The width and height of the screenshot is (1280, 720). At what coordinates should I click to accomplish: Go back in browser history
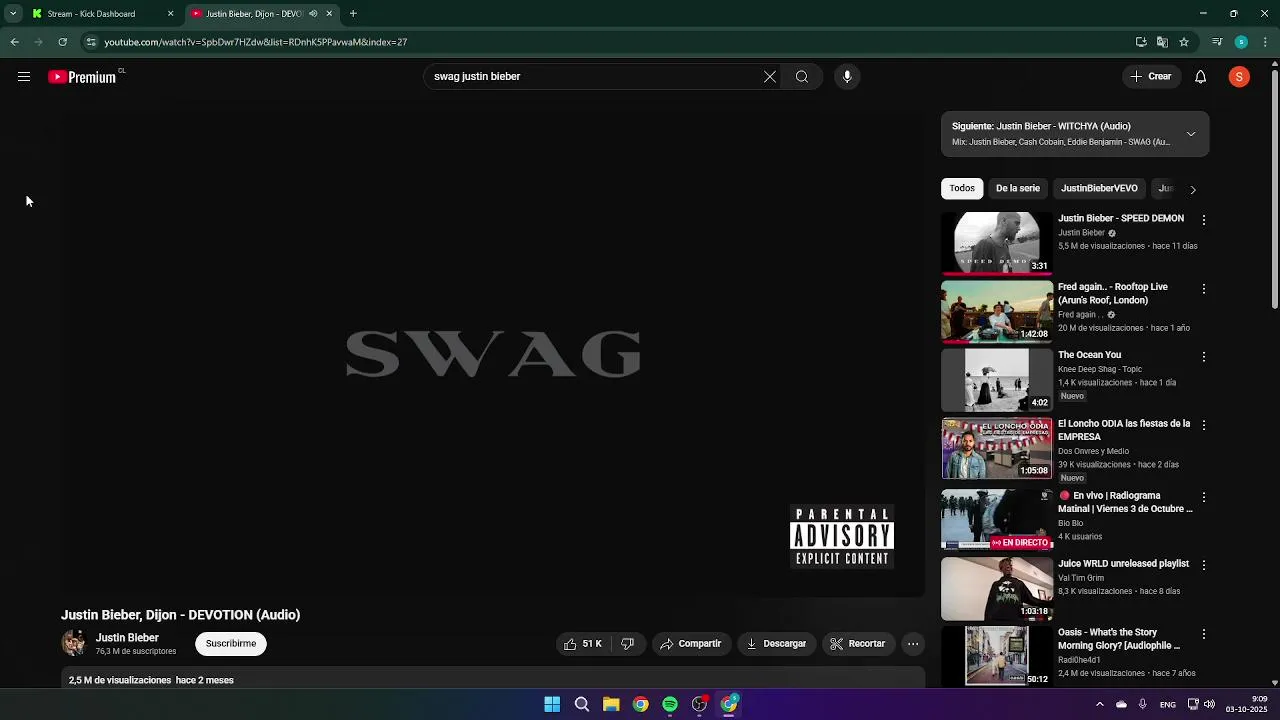point(14,42)
